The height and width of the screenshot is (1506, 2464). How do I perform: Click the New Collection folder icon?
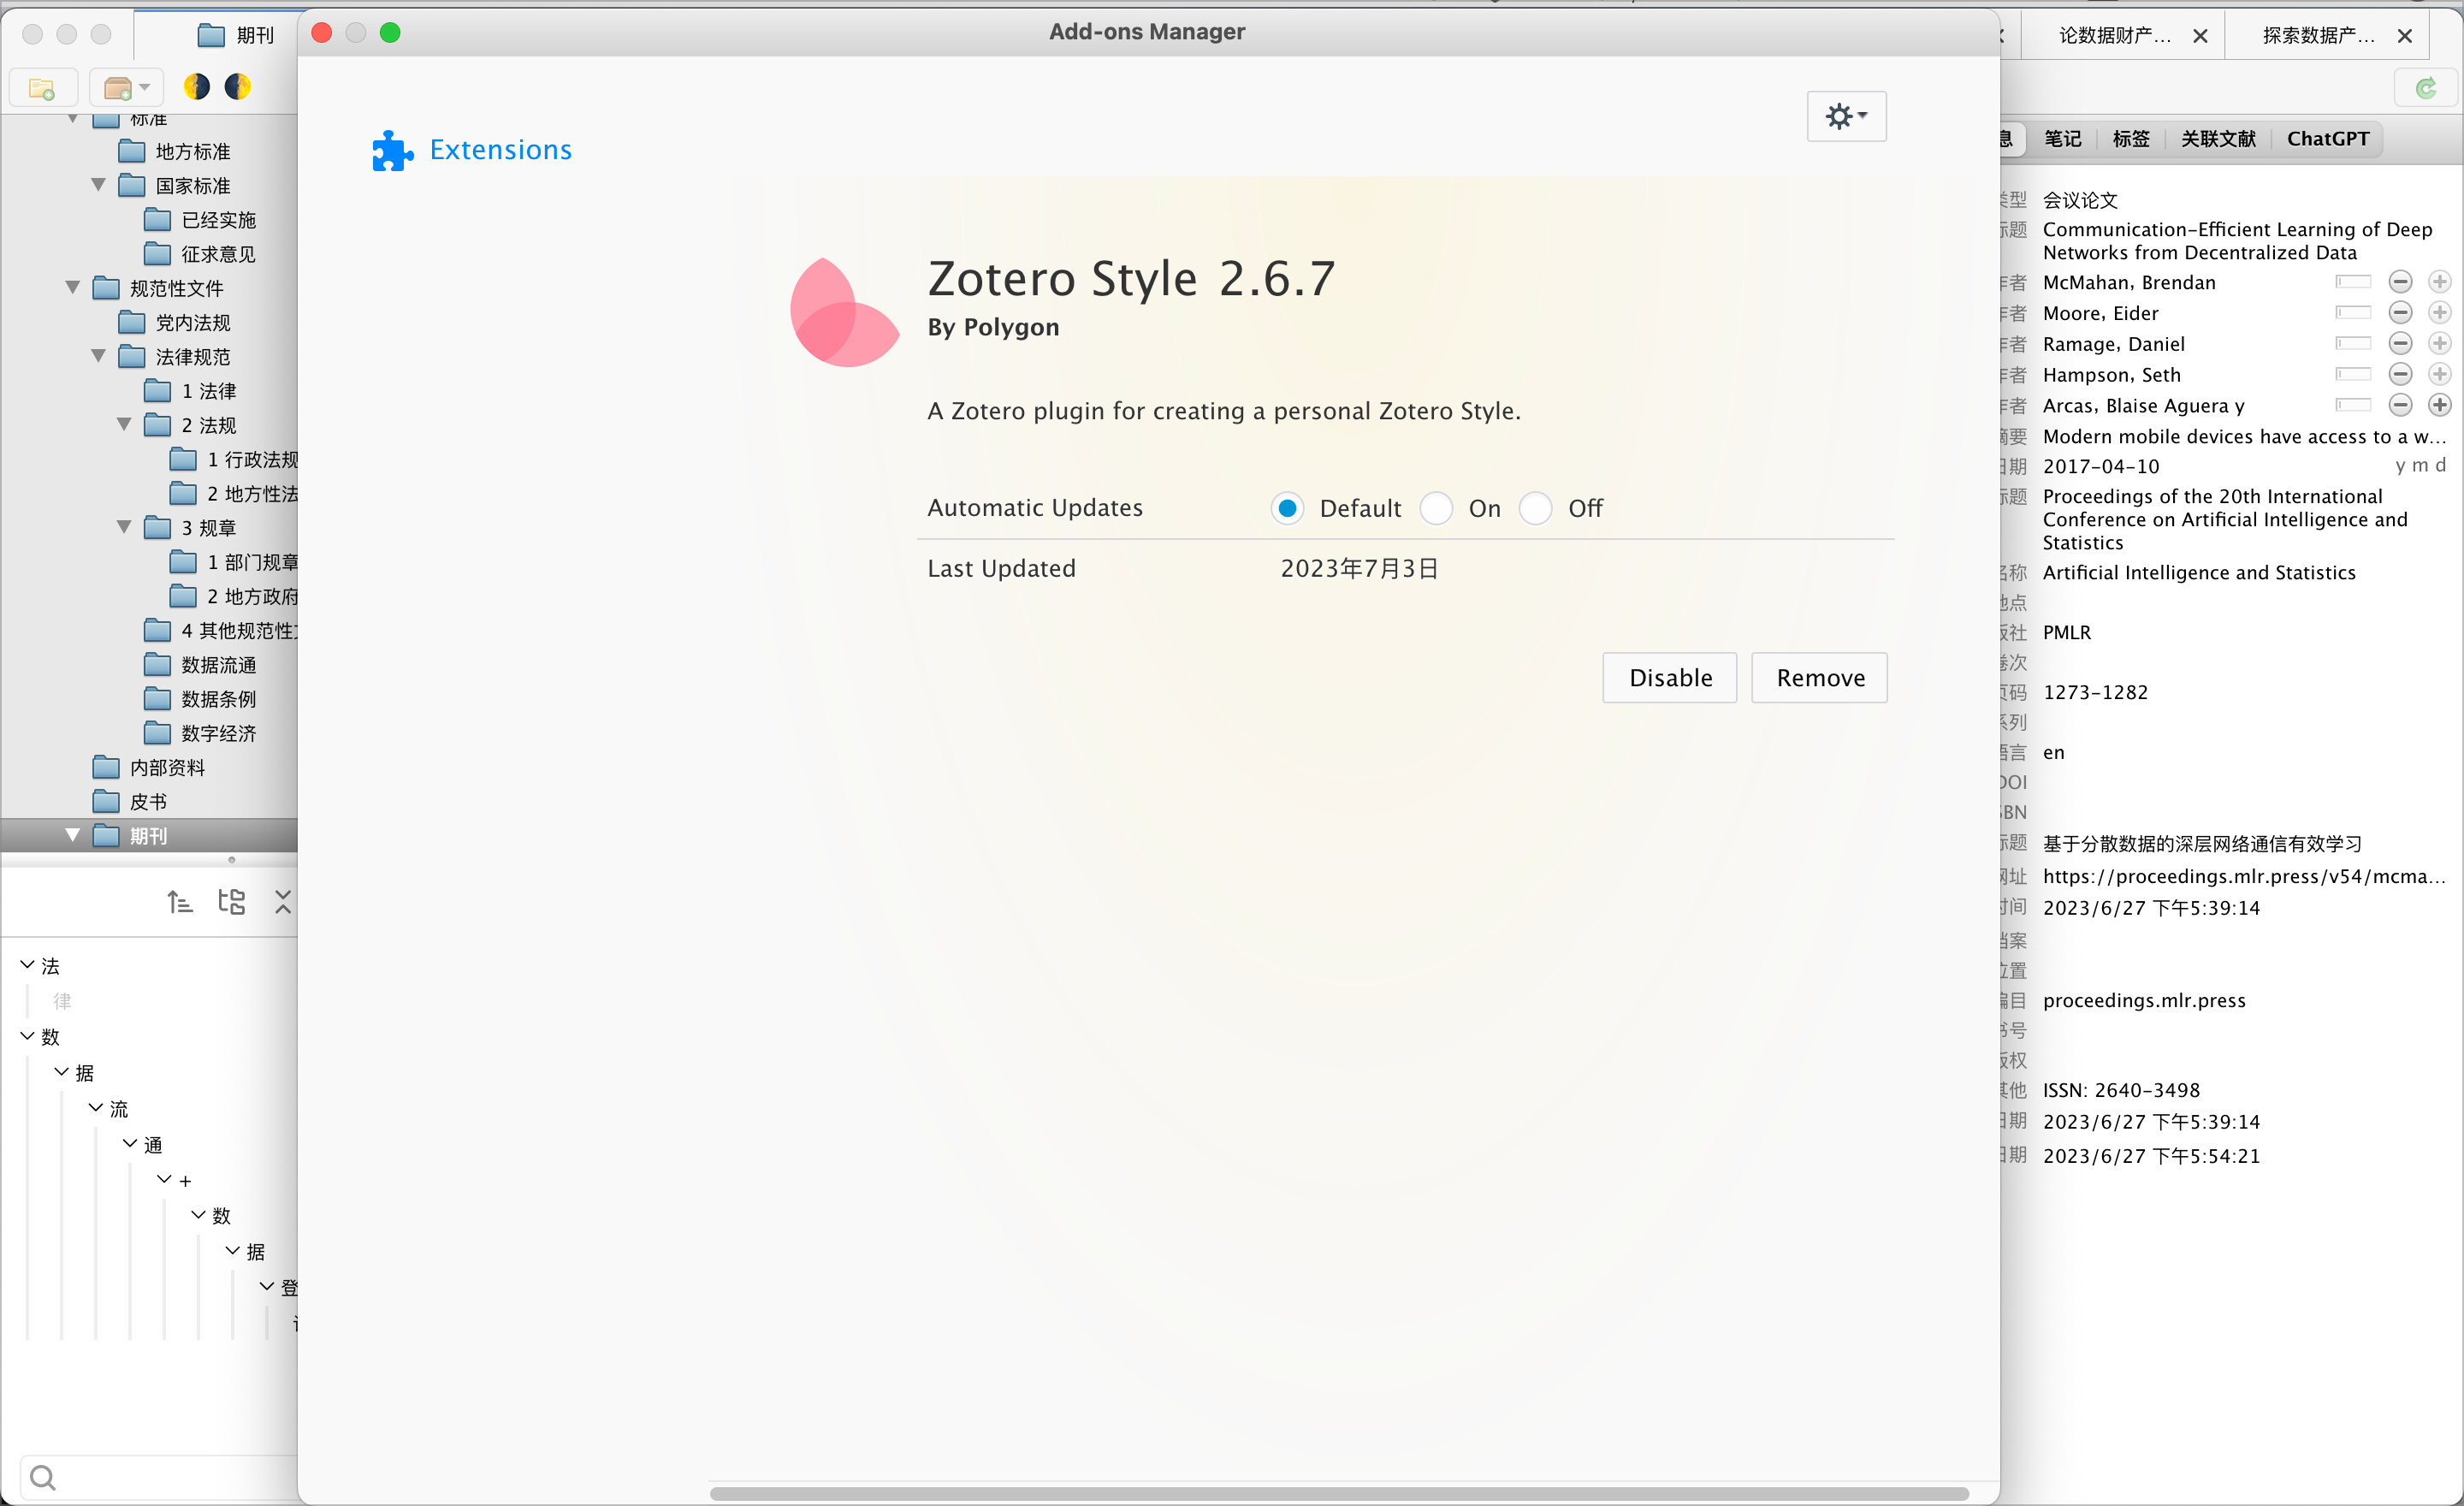click(42, 88)
